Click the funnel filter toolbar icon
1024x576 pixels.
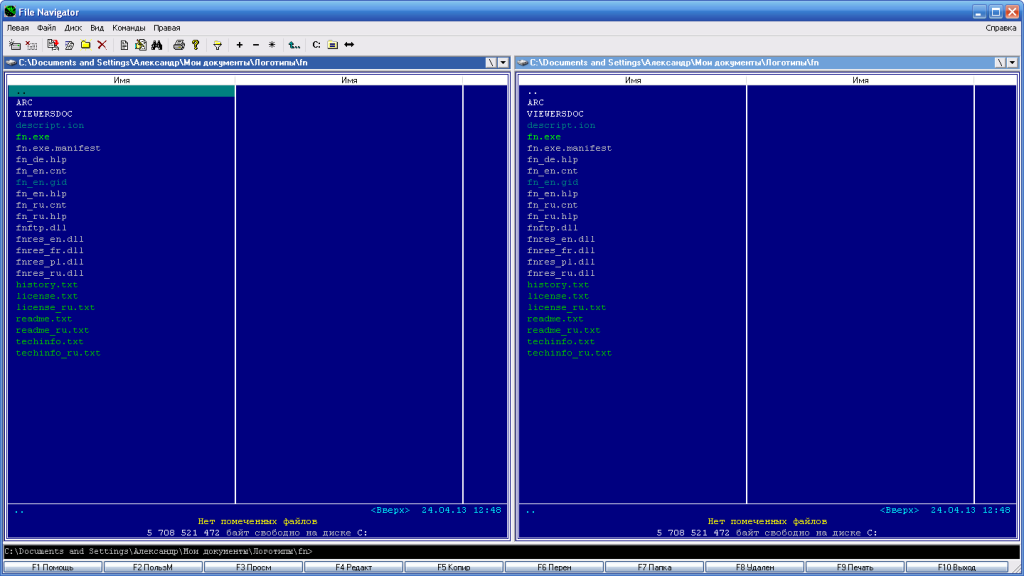tap(217, 45)
